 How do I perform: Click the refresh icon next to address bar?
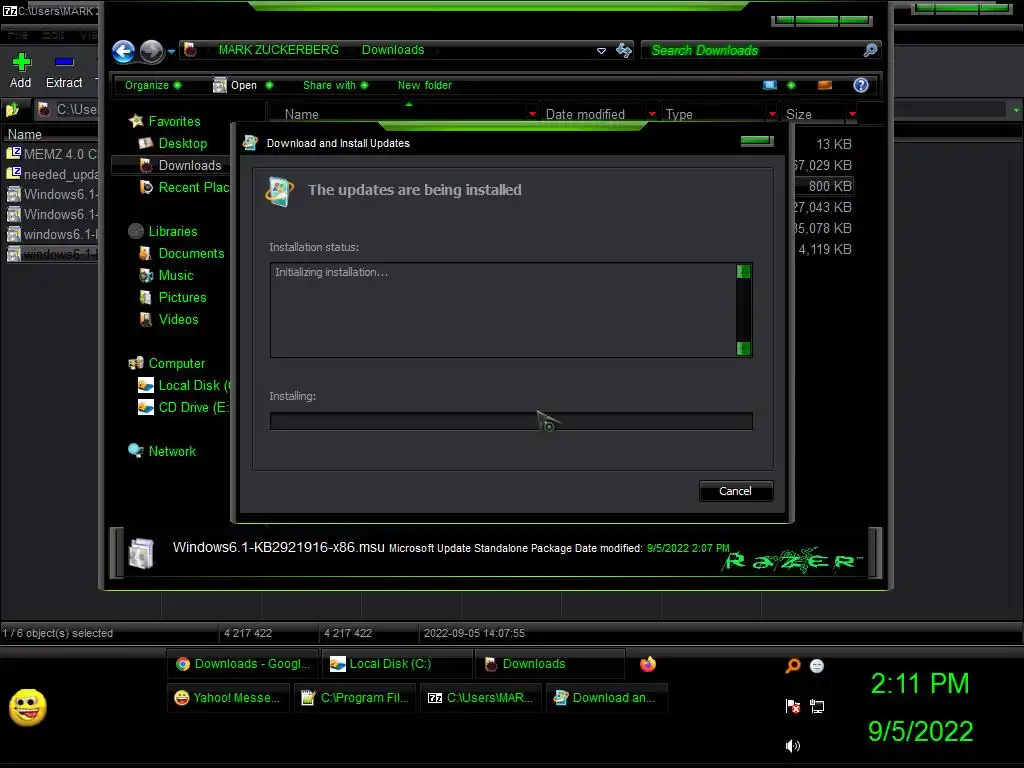pyautogui.click(x=624, y=50)
